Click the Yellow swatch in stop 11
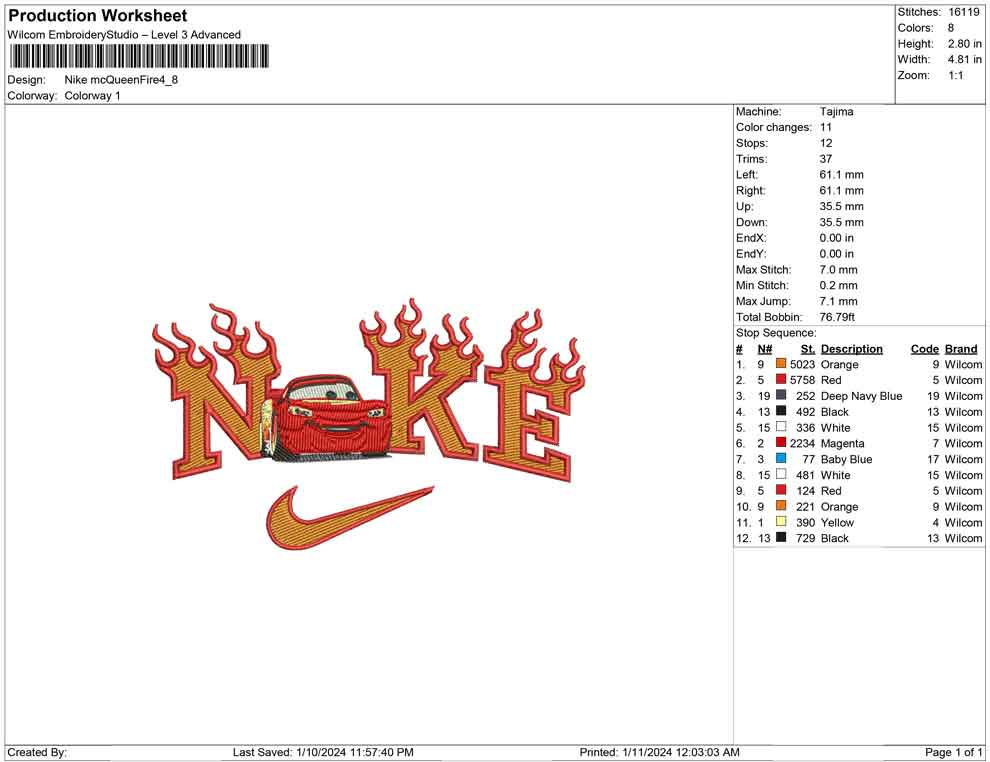The width and height of the screenshot is (990, 762). pos(781,522)
